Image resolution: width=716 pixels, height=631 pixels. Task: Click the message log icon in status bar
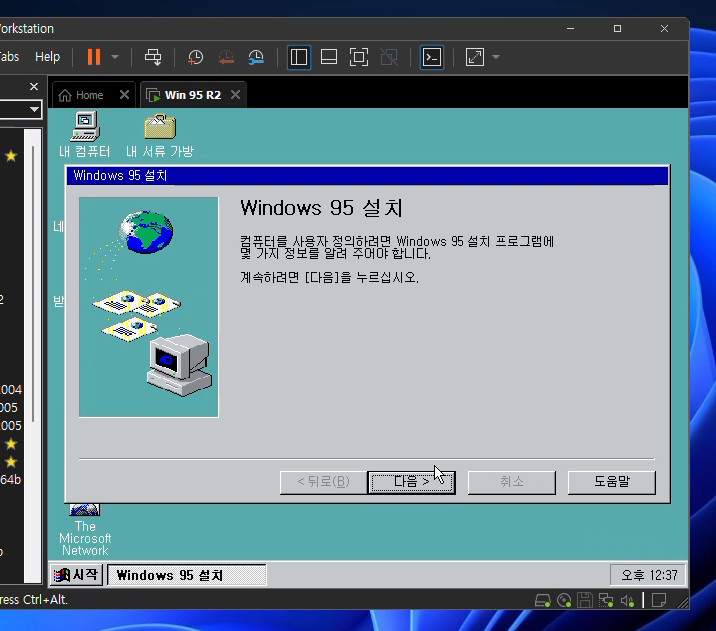click(658, 600)
